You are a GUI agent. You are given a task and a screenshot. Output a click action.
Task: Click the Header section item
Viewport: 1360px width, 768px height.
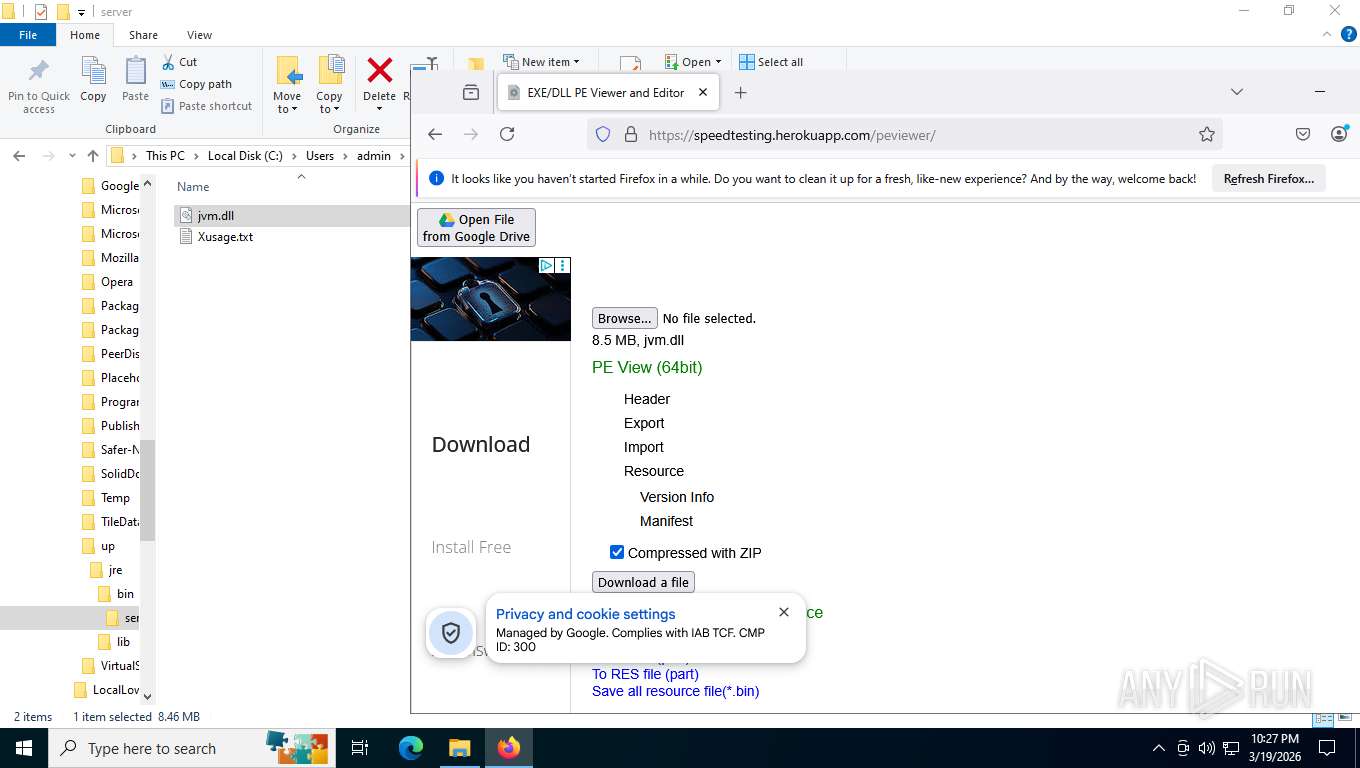tap(647, 399)
